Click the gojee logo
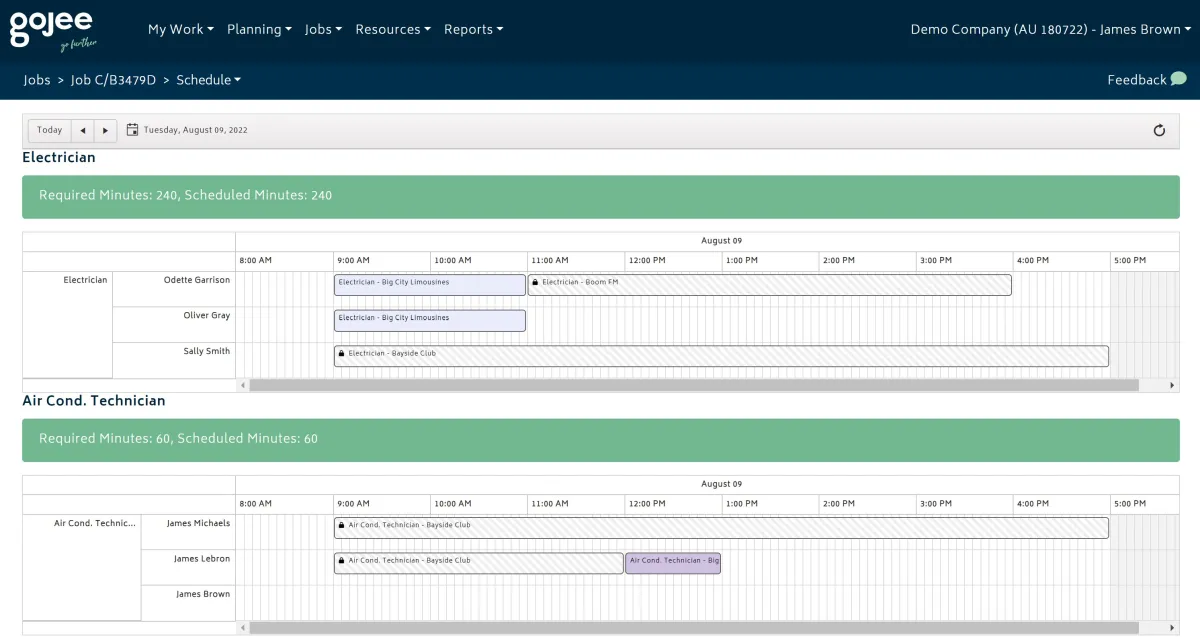 pyautogui.click(x=53, y=30)
